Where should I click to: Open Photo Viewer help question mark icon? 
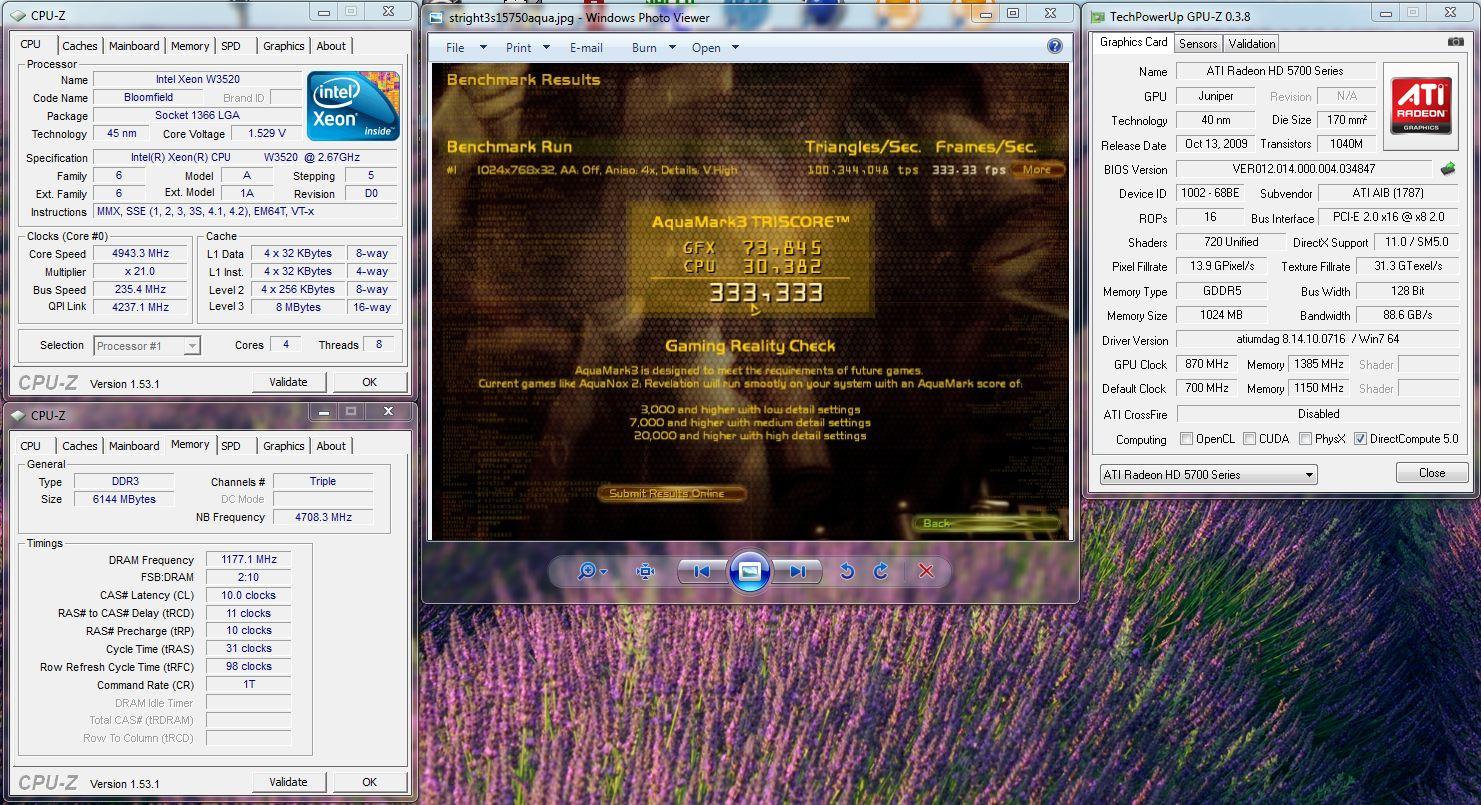pyautogui.click(x=1054, y=46)
